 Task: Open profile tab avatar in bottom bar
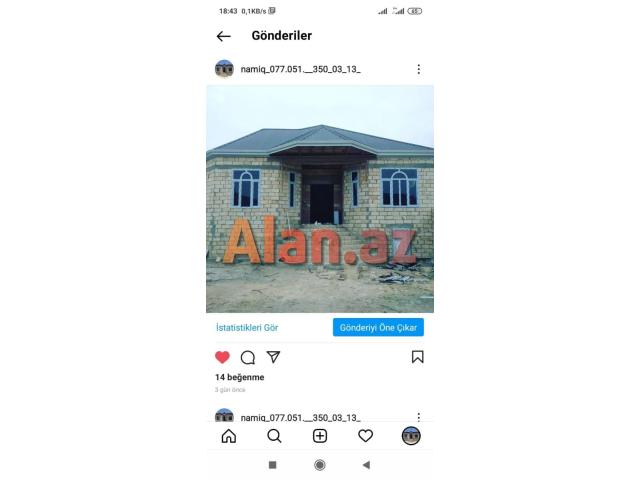(411, 436)
